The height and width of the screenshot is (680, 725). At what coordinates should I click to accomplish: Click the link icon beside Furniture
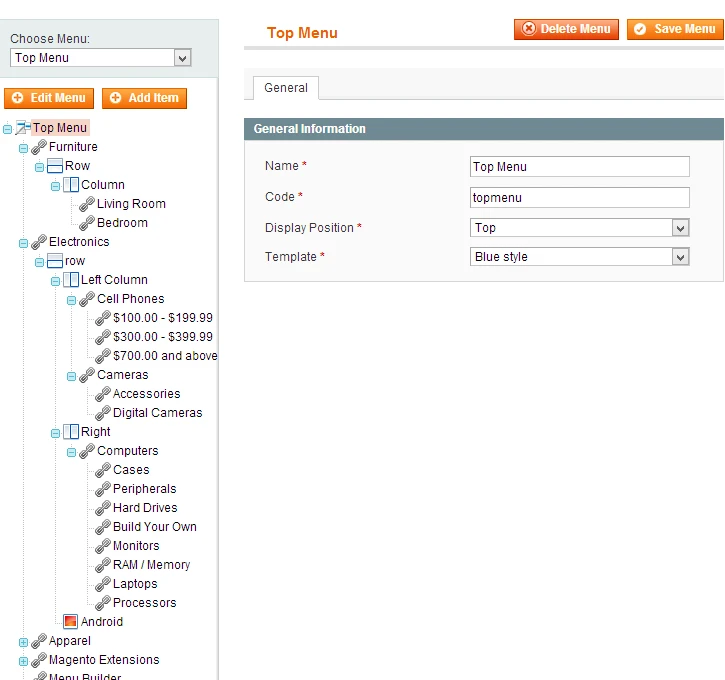39,147
